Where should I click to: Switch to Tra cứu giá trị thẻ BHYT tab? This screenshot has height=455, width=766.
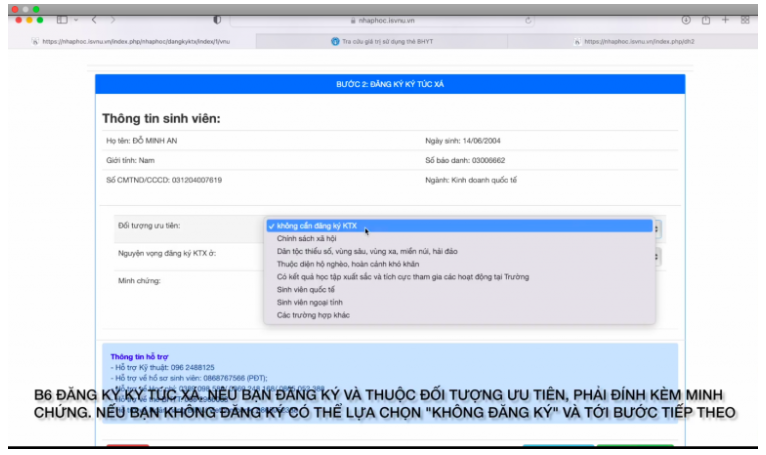[382, 42]
